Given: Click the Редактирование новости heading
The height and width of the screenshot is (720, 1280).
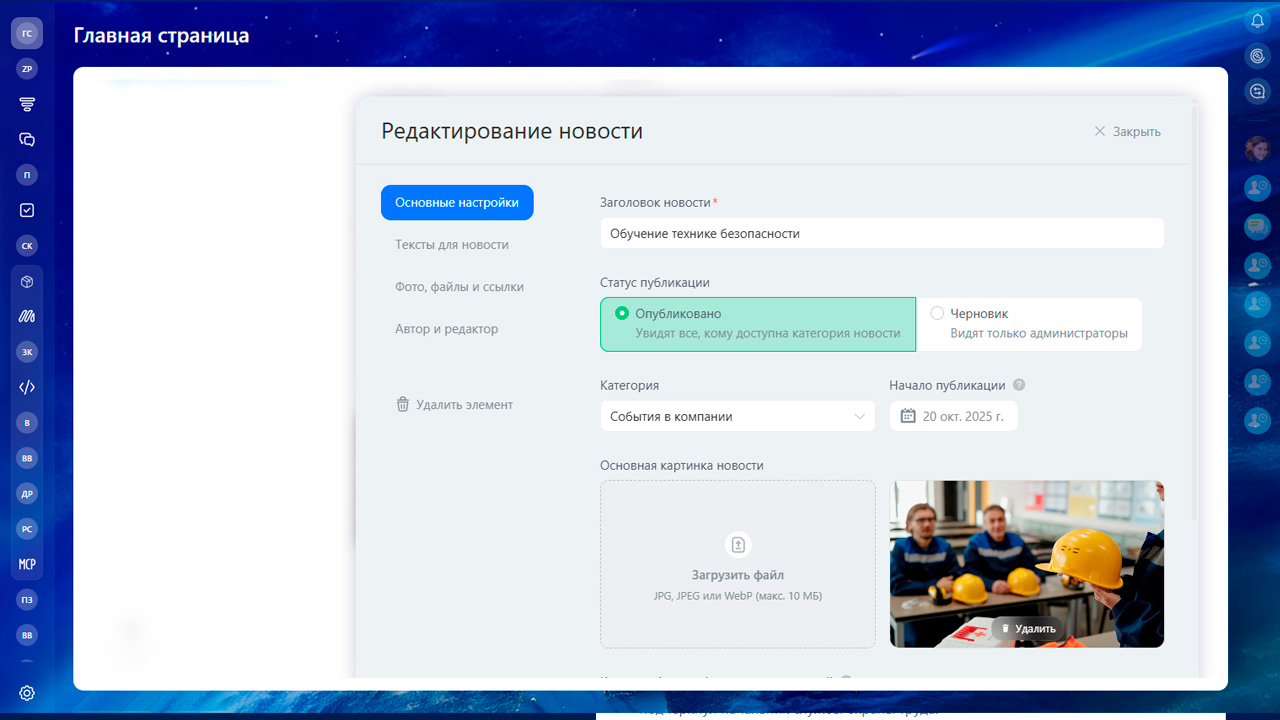Looking at the screenshot, I should (x=512, y=131).
